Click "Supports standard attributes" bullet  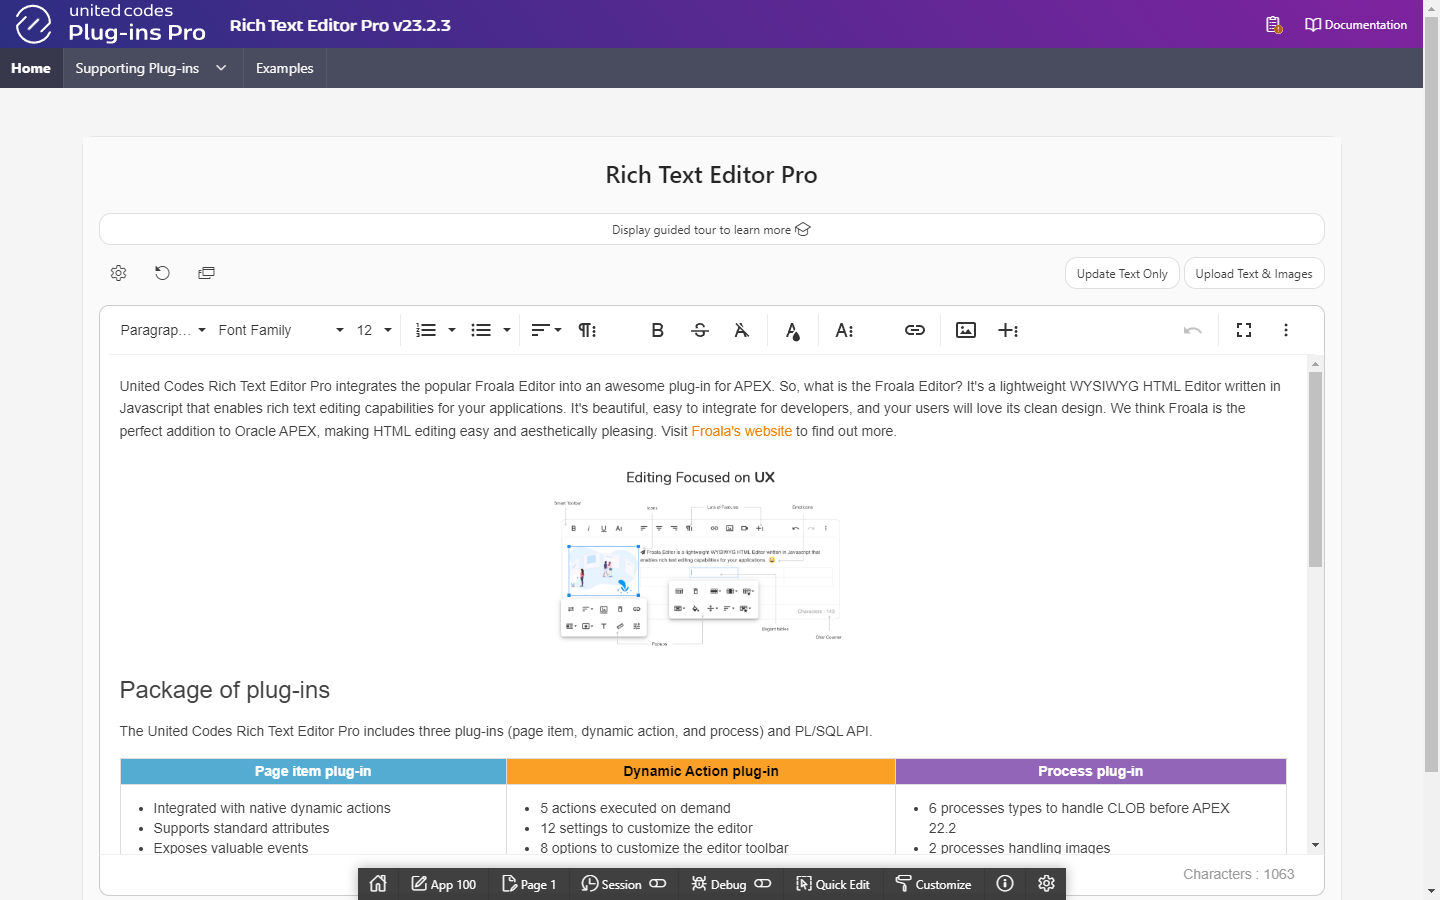(241, 828)
